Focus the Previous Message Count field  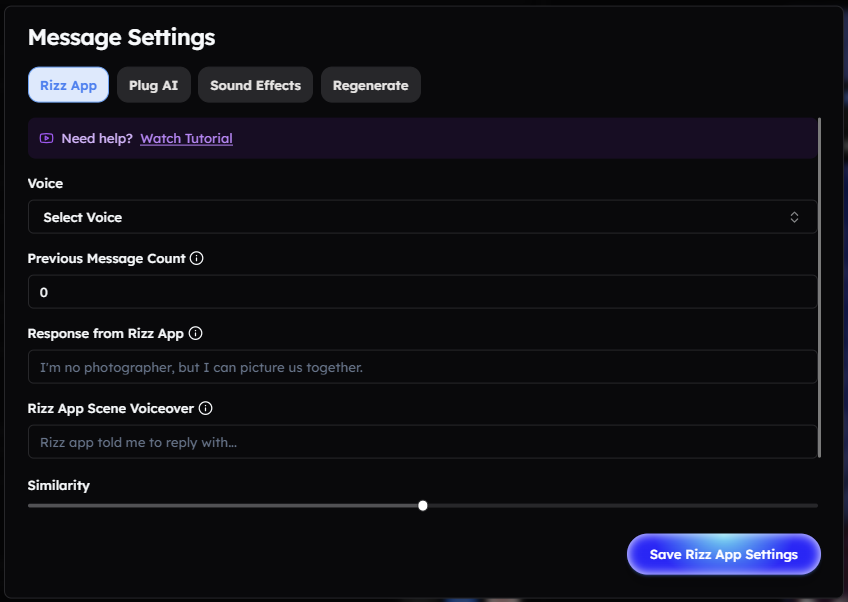[422, 292]
